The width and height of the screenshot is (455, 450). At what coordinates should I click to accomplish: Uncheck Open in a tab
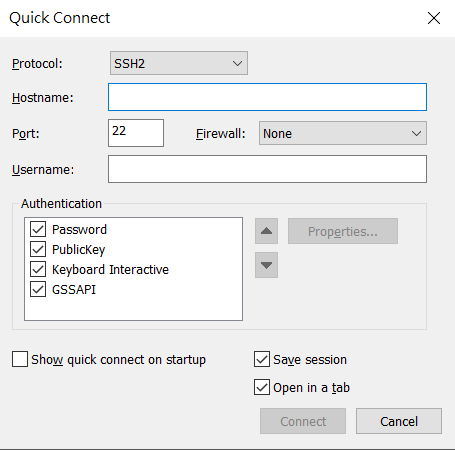(x=262, y=387)
